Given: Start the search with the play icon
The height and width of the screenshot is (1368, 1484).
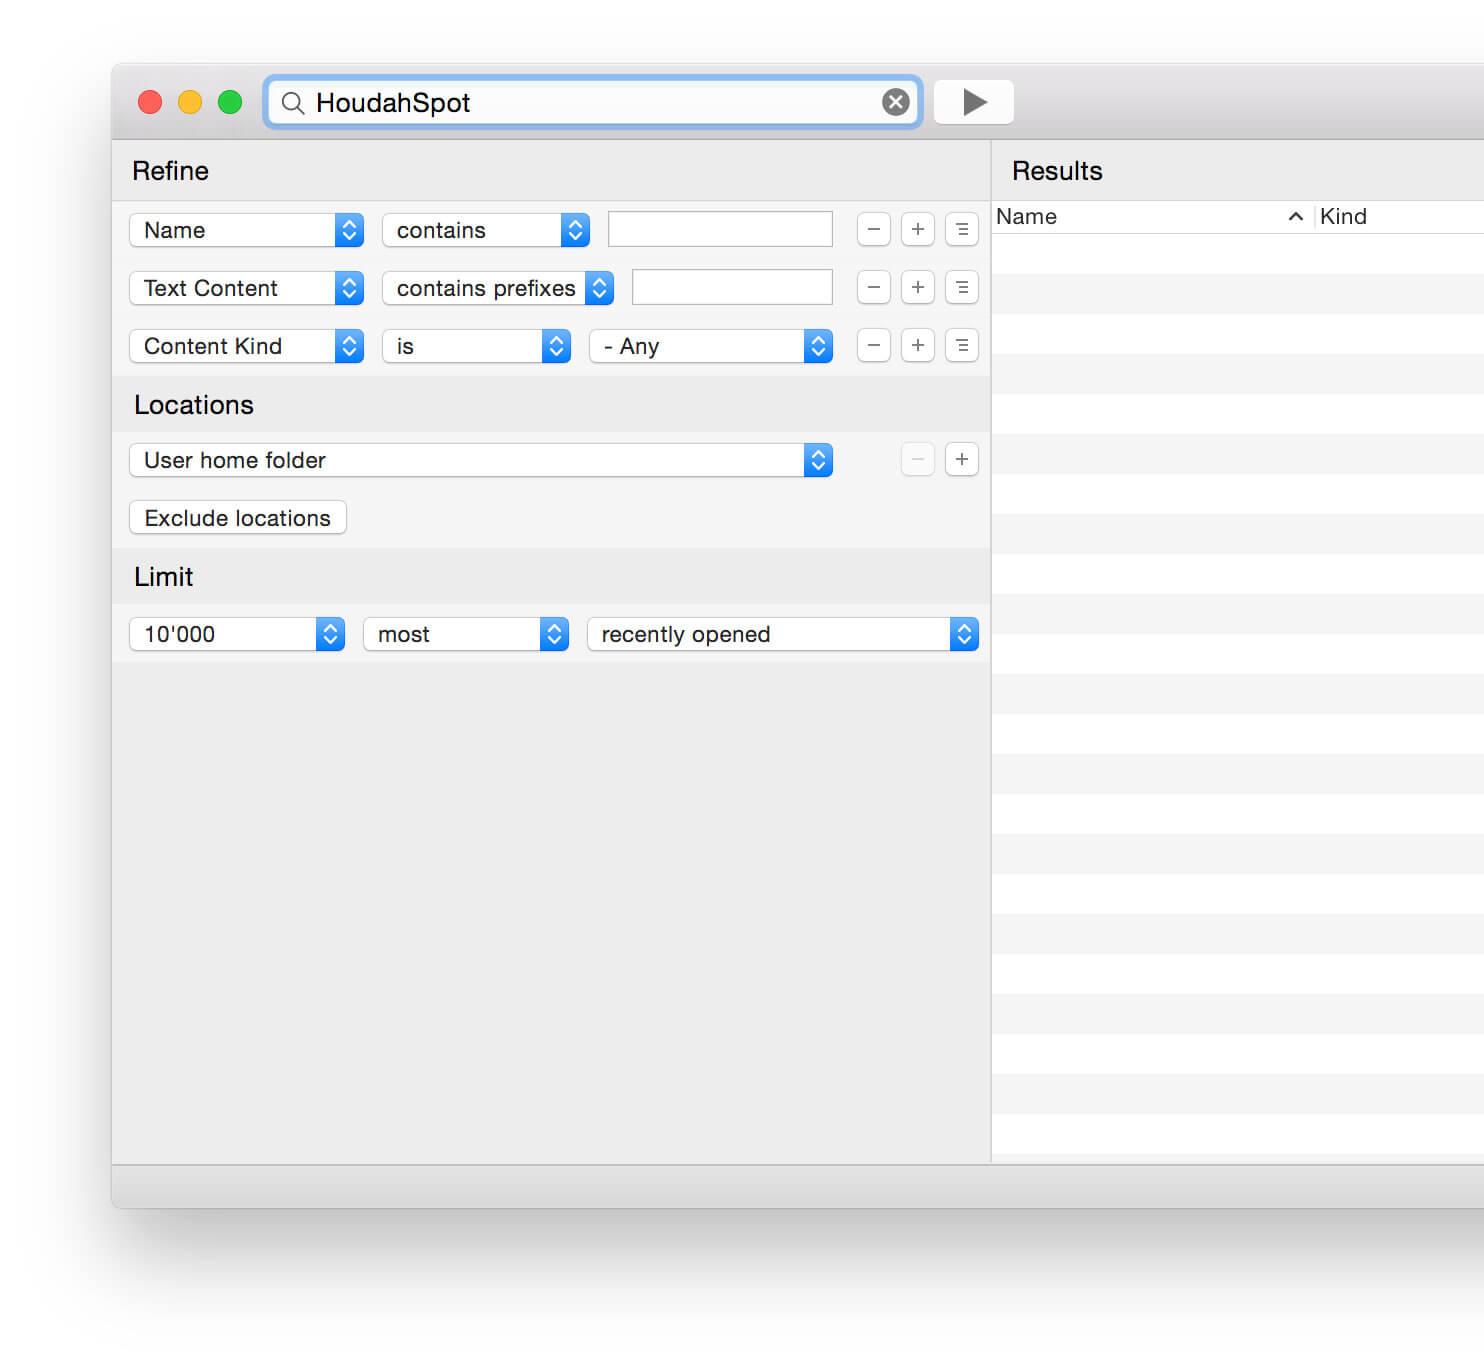Looking at the screenshot, I should pyautogui.click(x=972, y=101).
